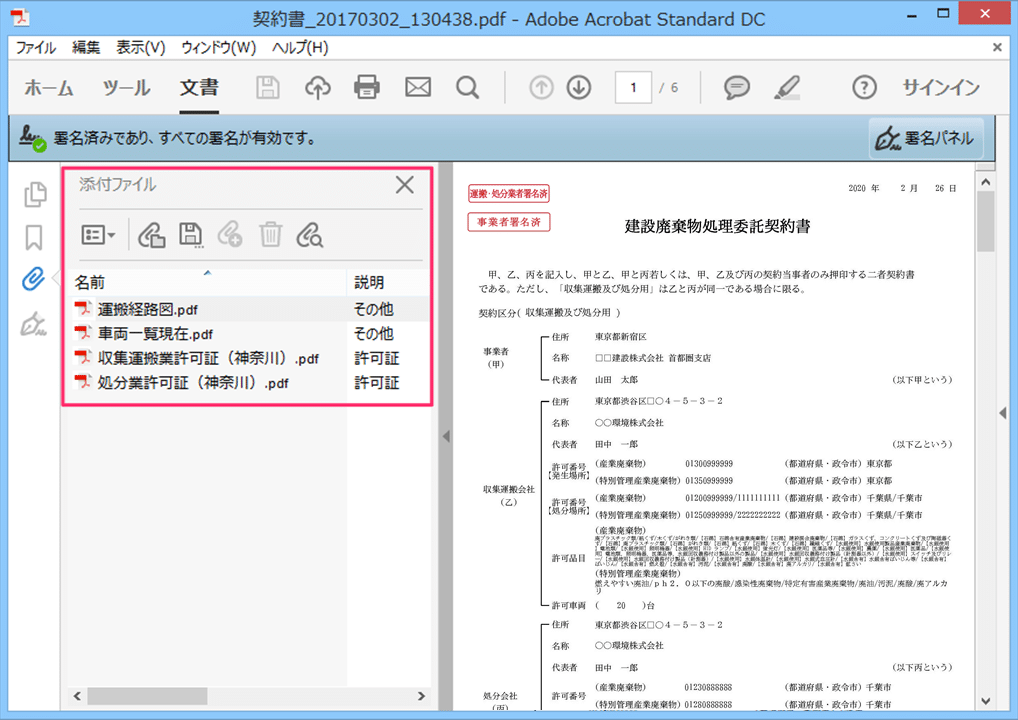Click the attachments paperclip sidebar icon

click(x=33, y=279)
